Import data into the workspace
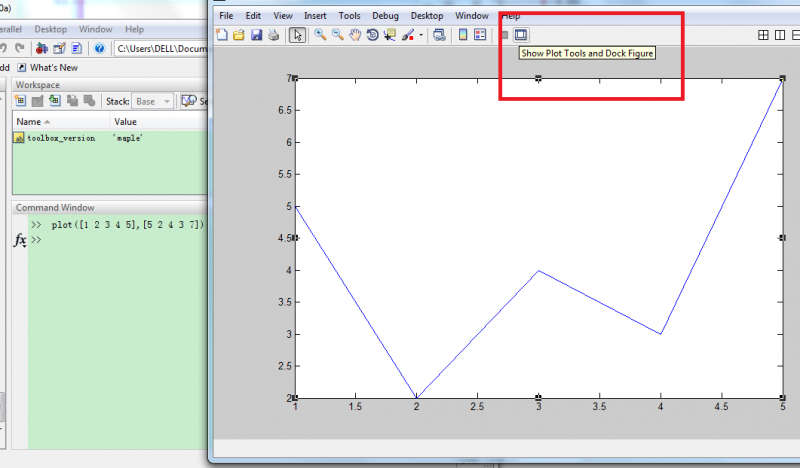This screenshot has width=800, height=468. (x=55, y=101)
